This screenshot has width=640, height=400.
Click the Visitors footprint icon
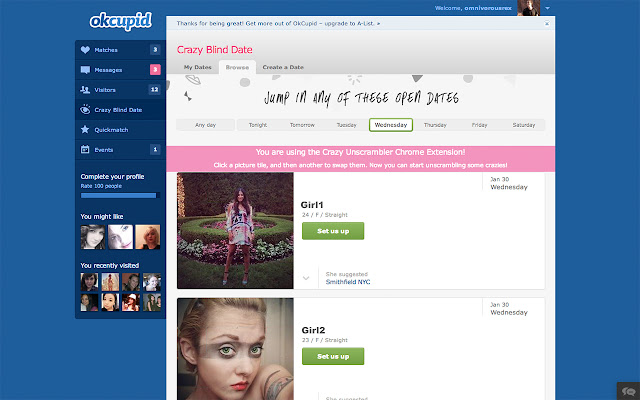pos(85,89)
